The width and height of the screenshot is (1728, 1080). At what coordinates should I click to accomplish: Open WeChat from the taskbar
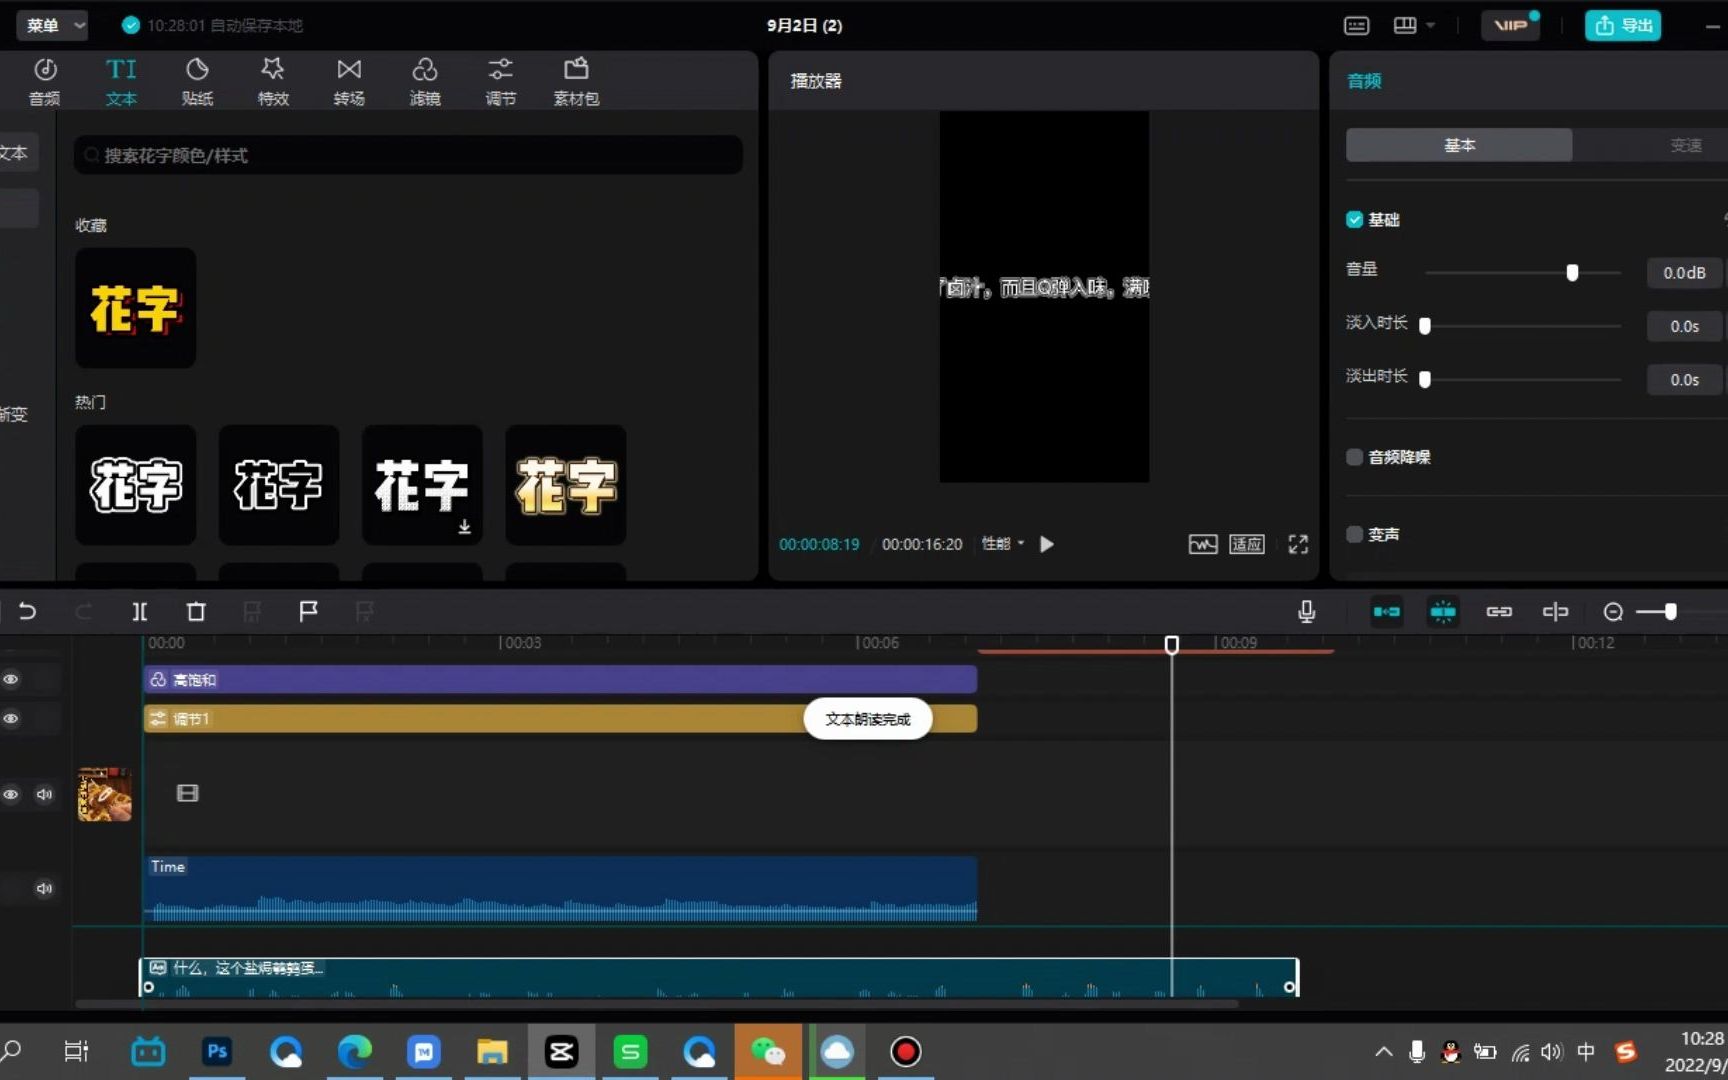(x=768, y=1051)
